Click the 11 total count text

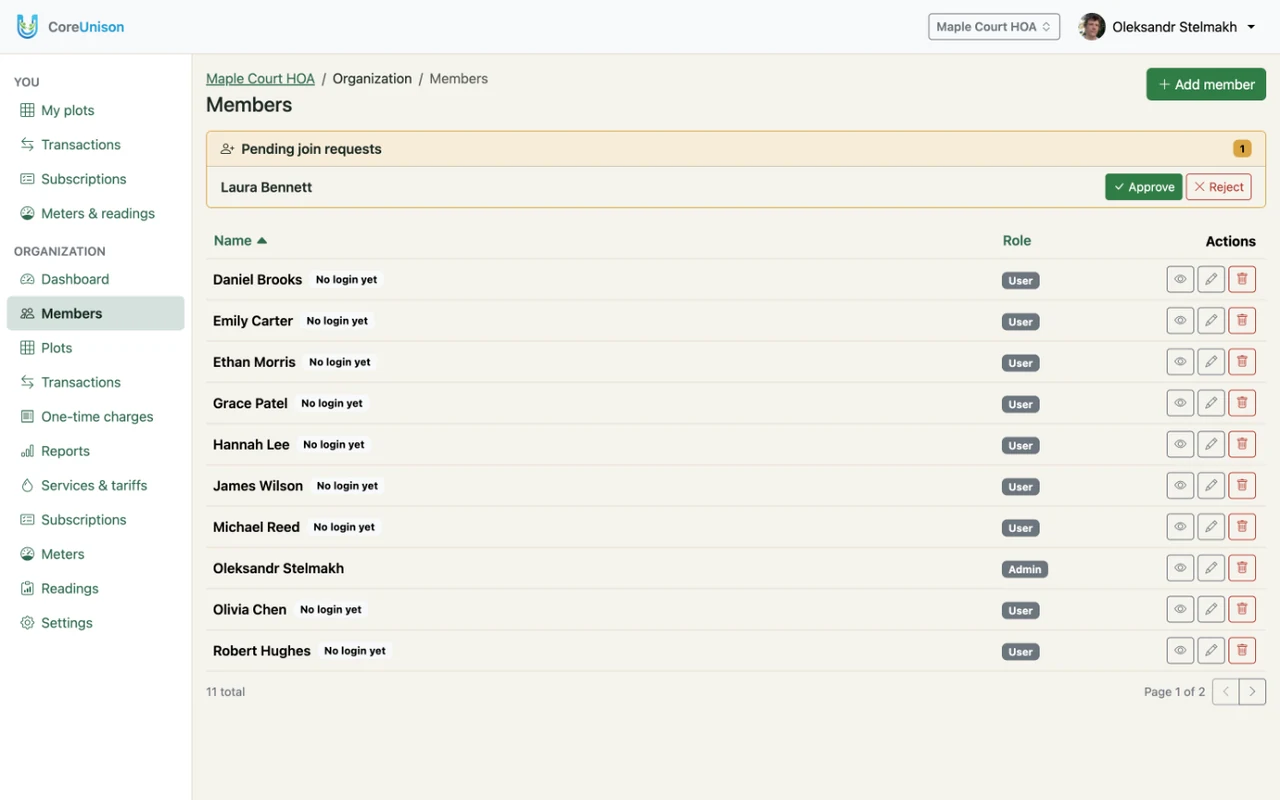[226, 692]
